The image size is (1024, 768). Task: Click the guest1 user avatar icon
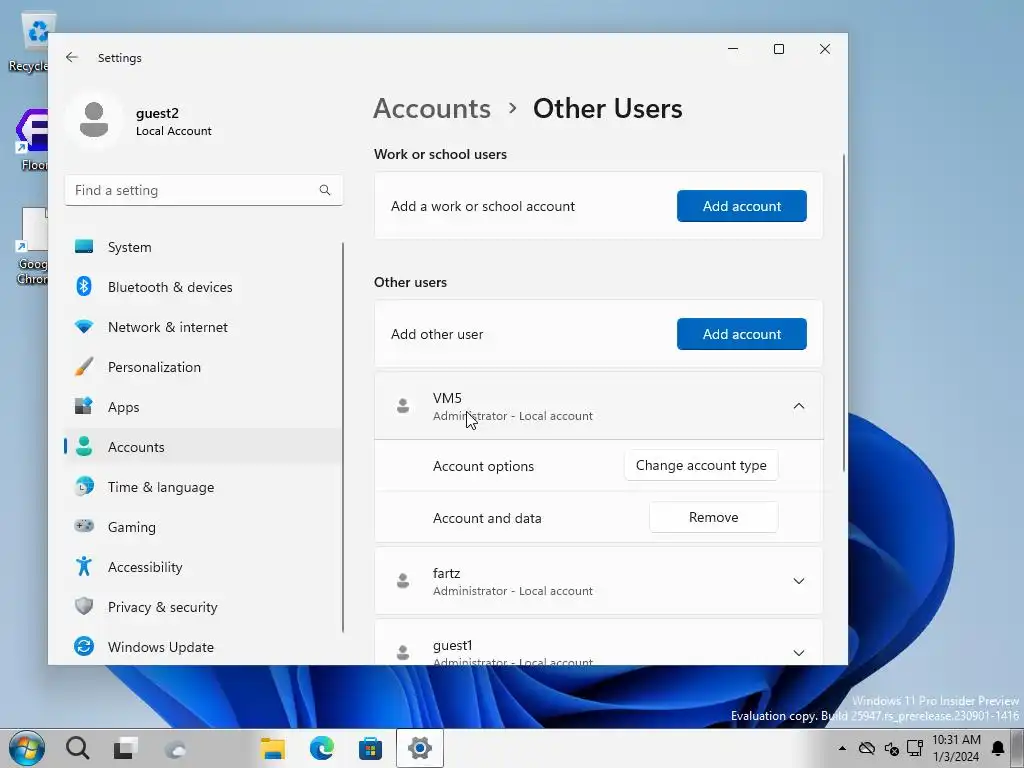(x=403, y=652)
